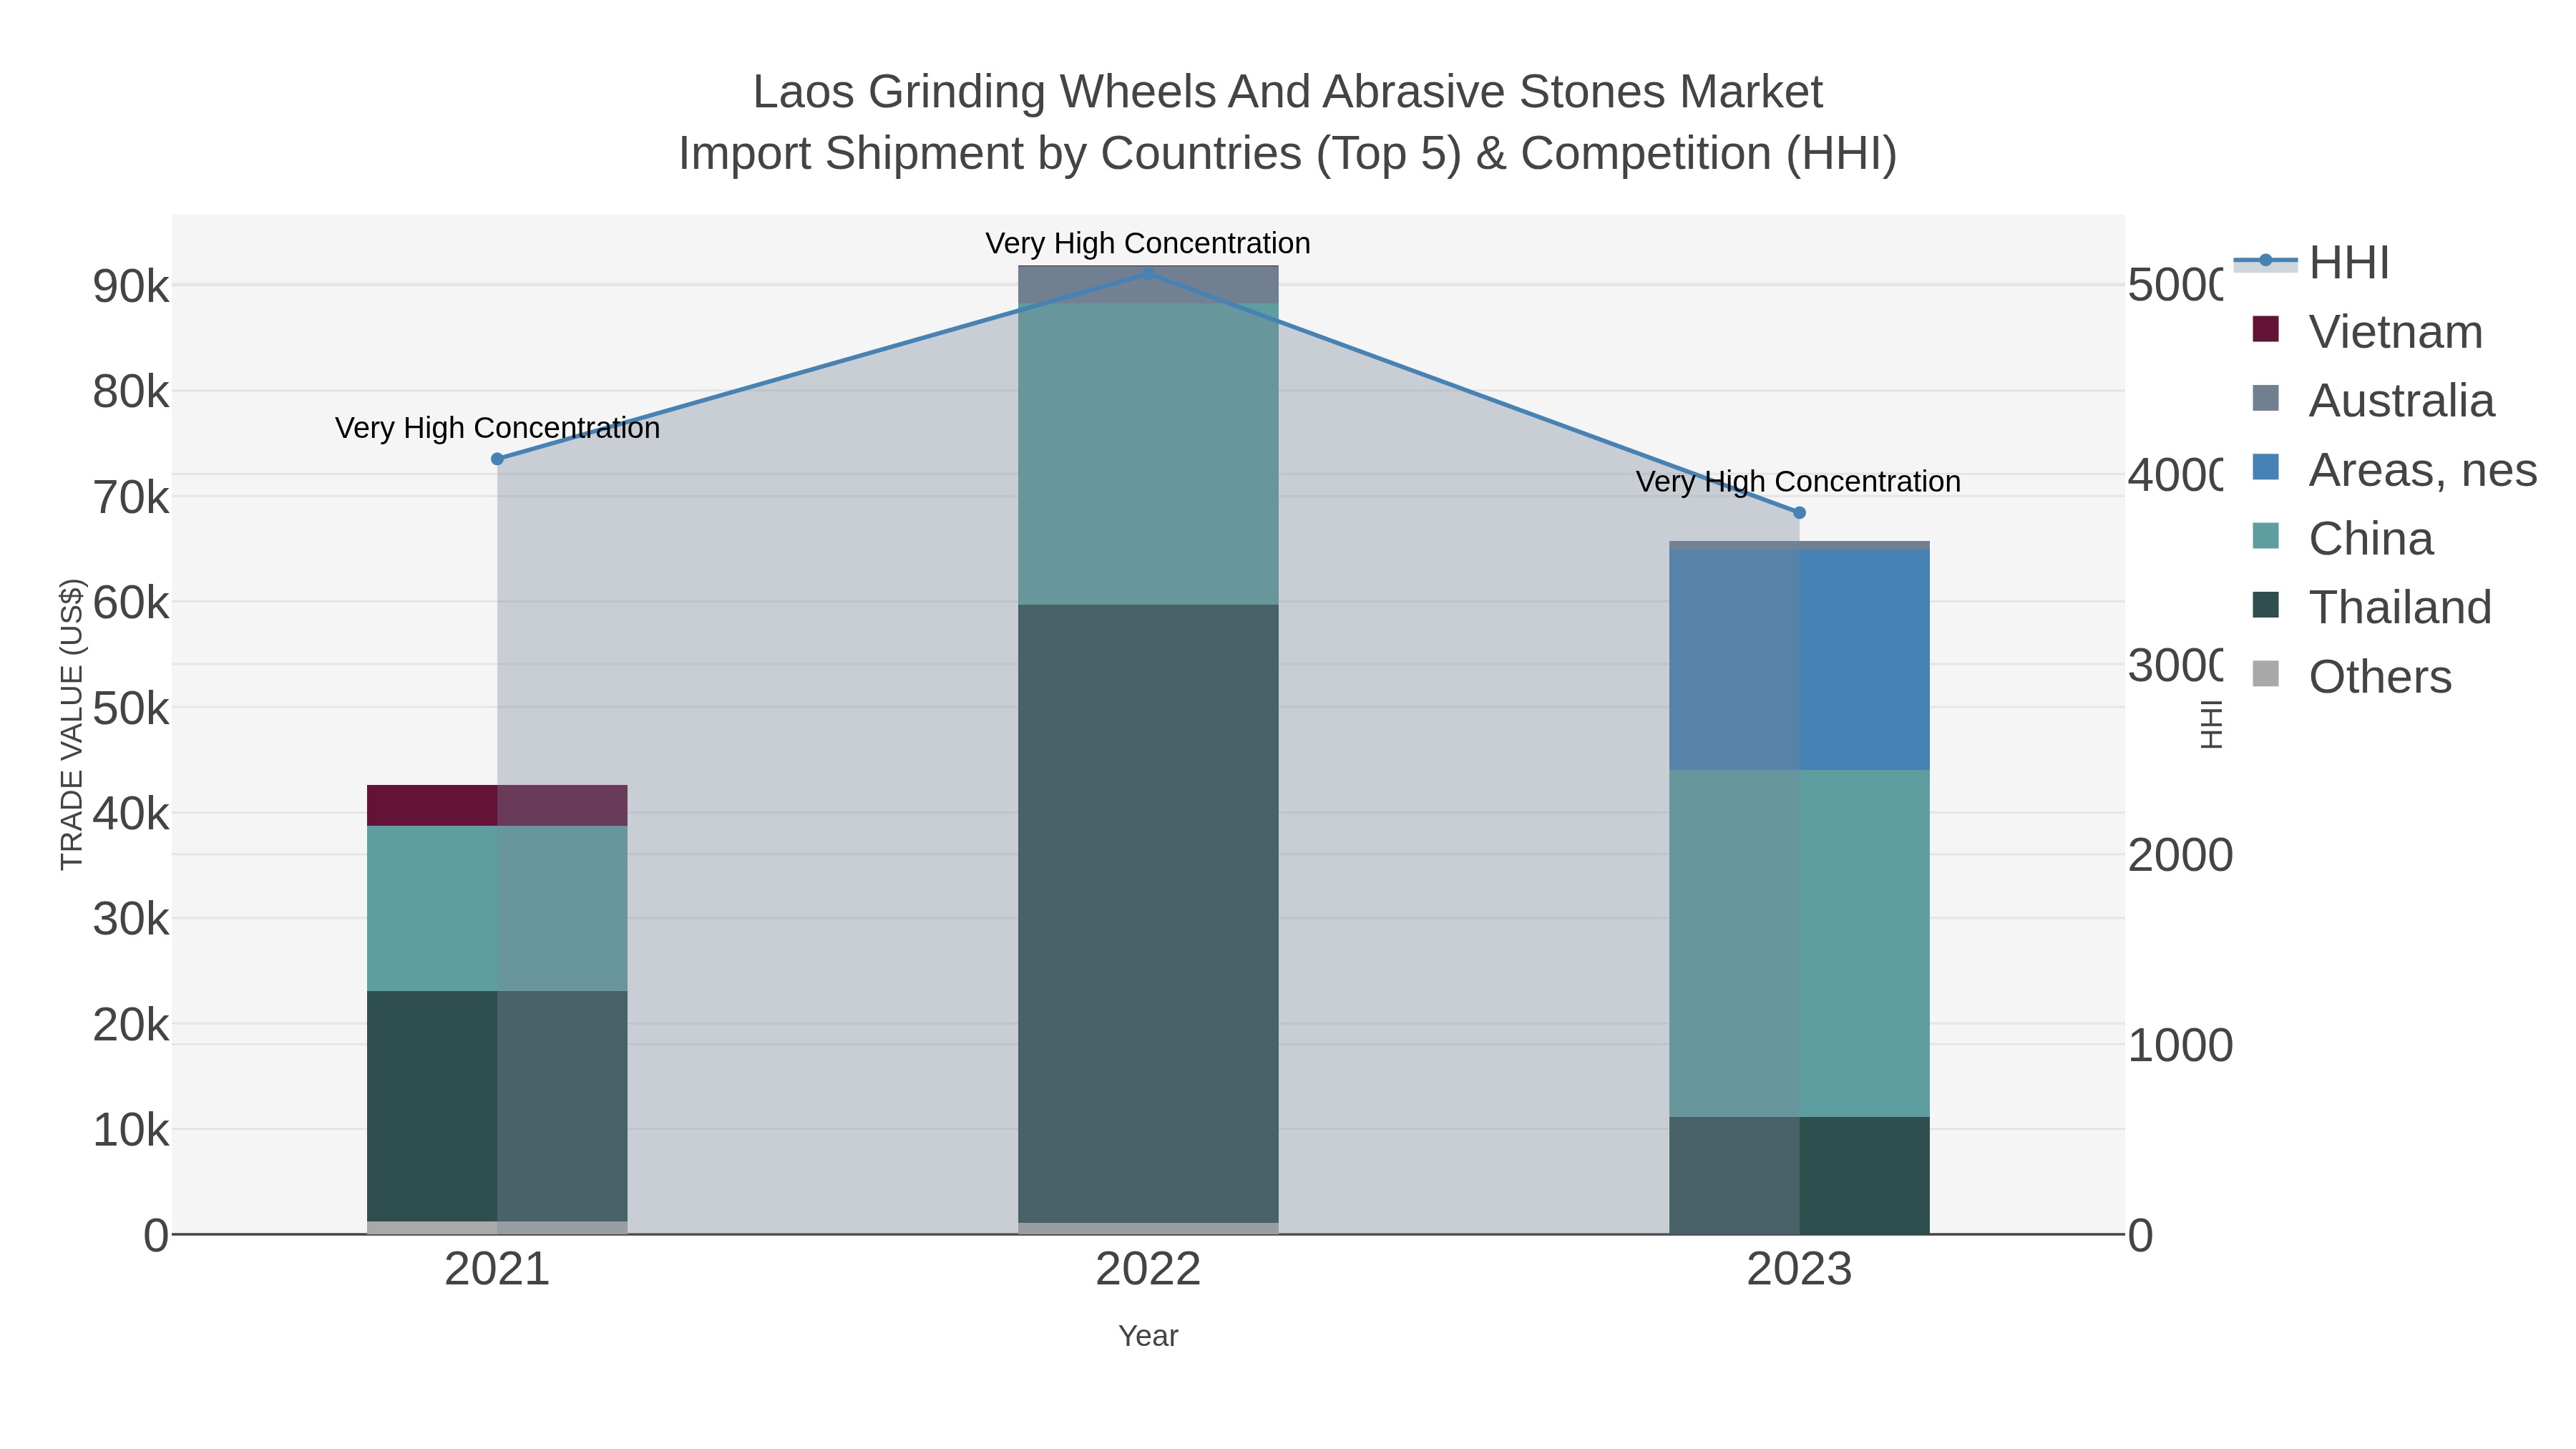This screenshot has height=1449, width=2576.
Task: Toggle the HHI legend entry
Action: (x=2311, y=262)
